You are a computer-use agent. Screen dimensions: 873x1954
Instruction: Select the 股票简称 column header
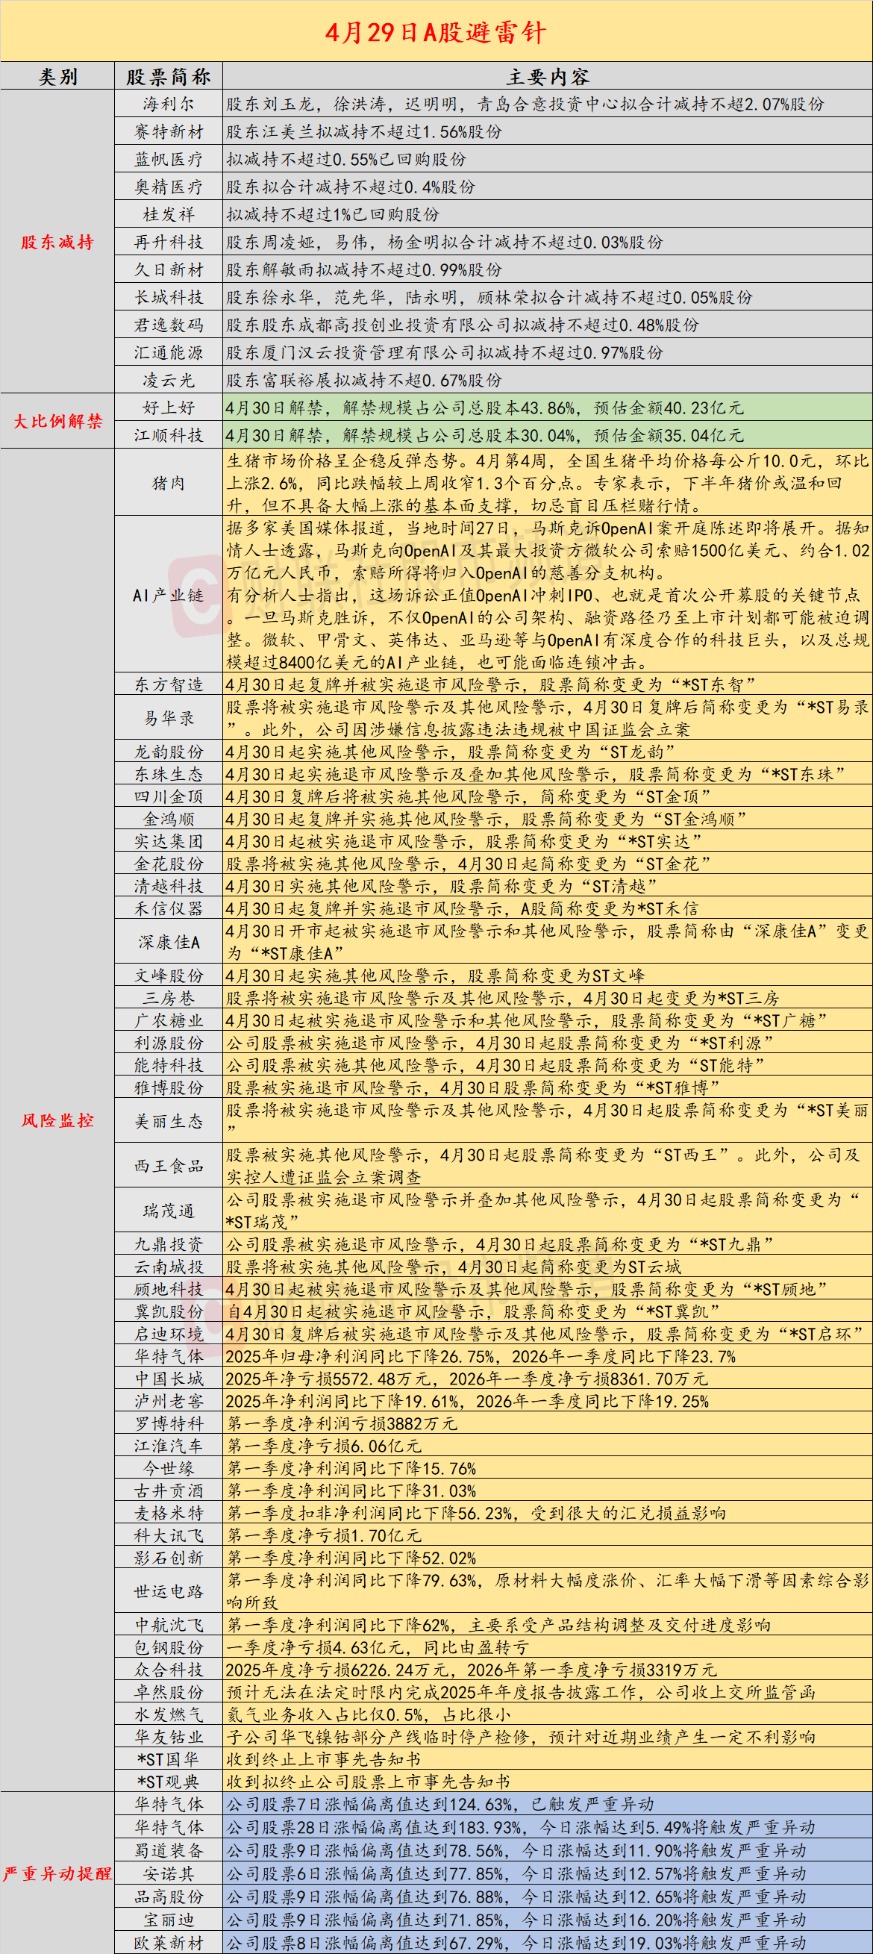tap(169, 77)
